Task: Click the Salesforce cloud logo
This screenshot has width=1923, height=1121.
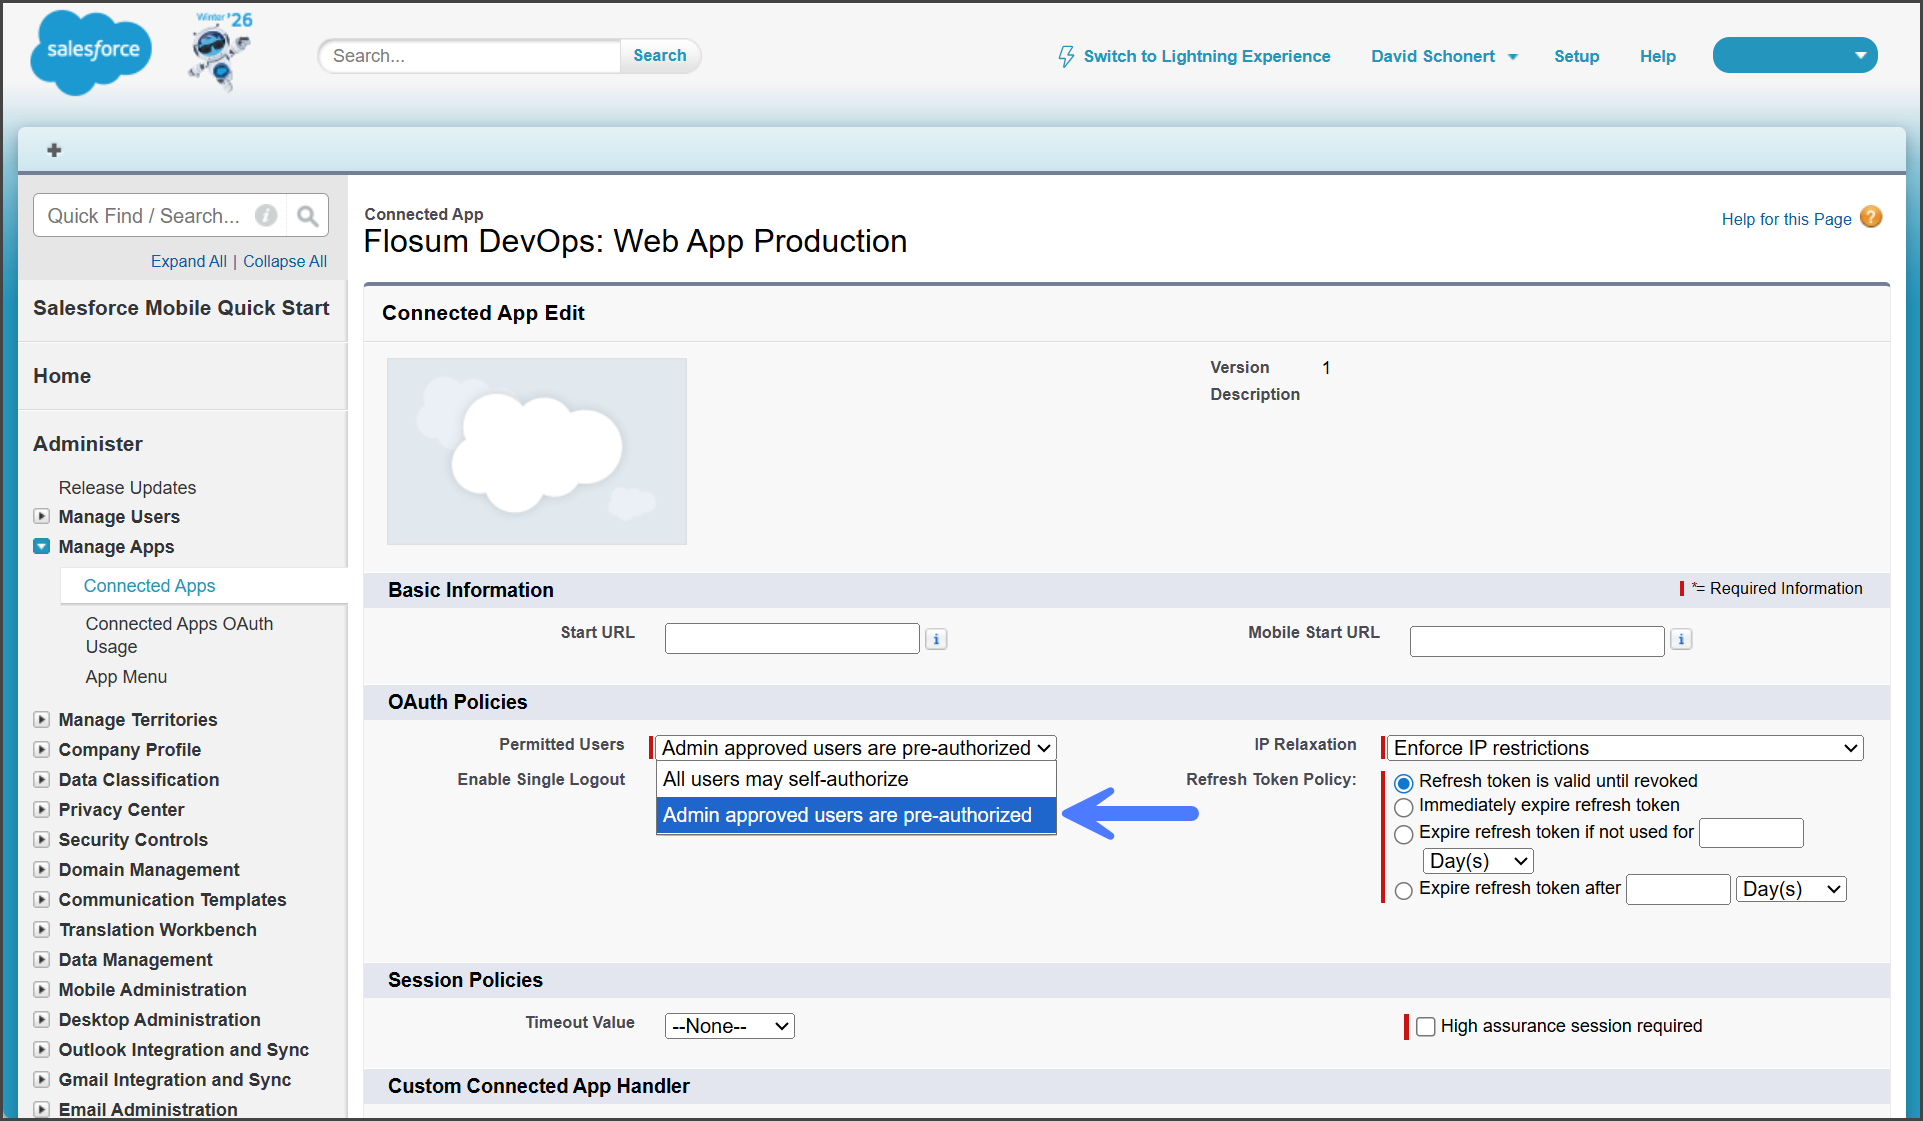Action: 91,52
